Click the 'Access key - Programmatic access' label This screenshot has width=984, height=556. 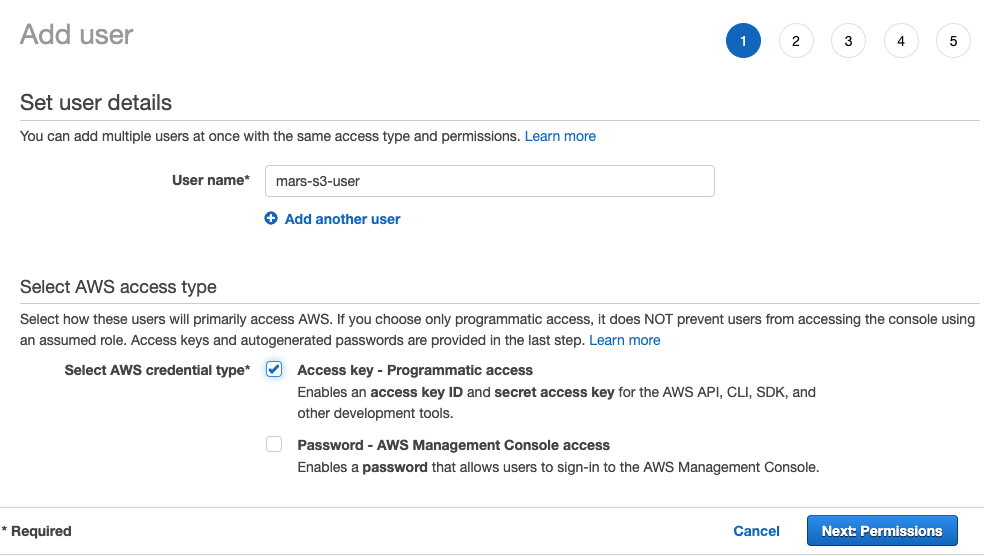pos(415,370)
